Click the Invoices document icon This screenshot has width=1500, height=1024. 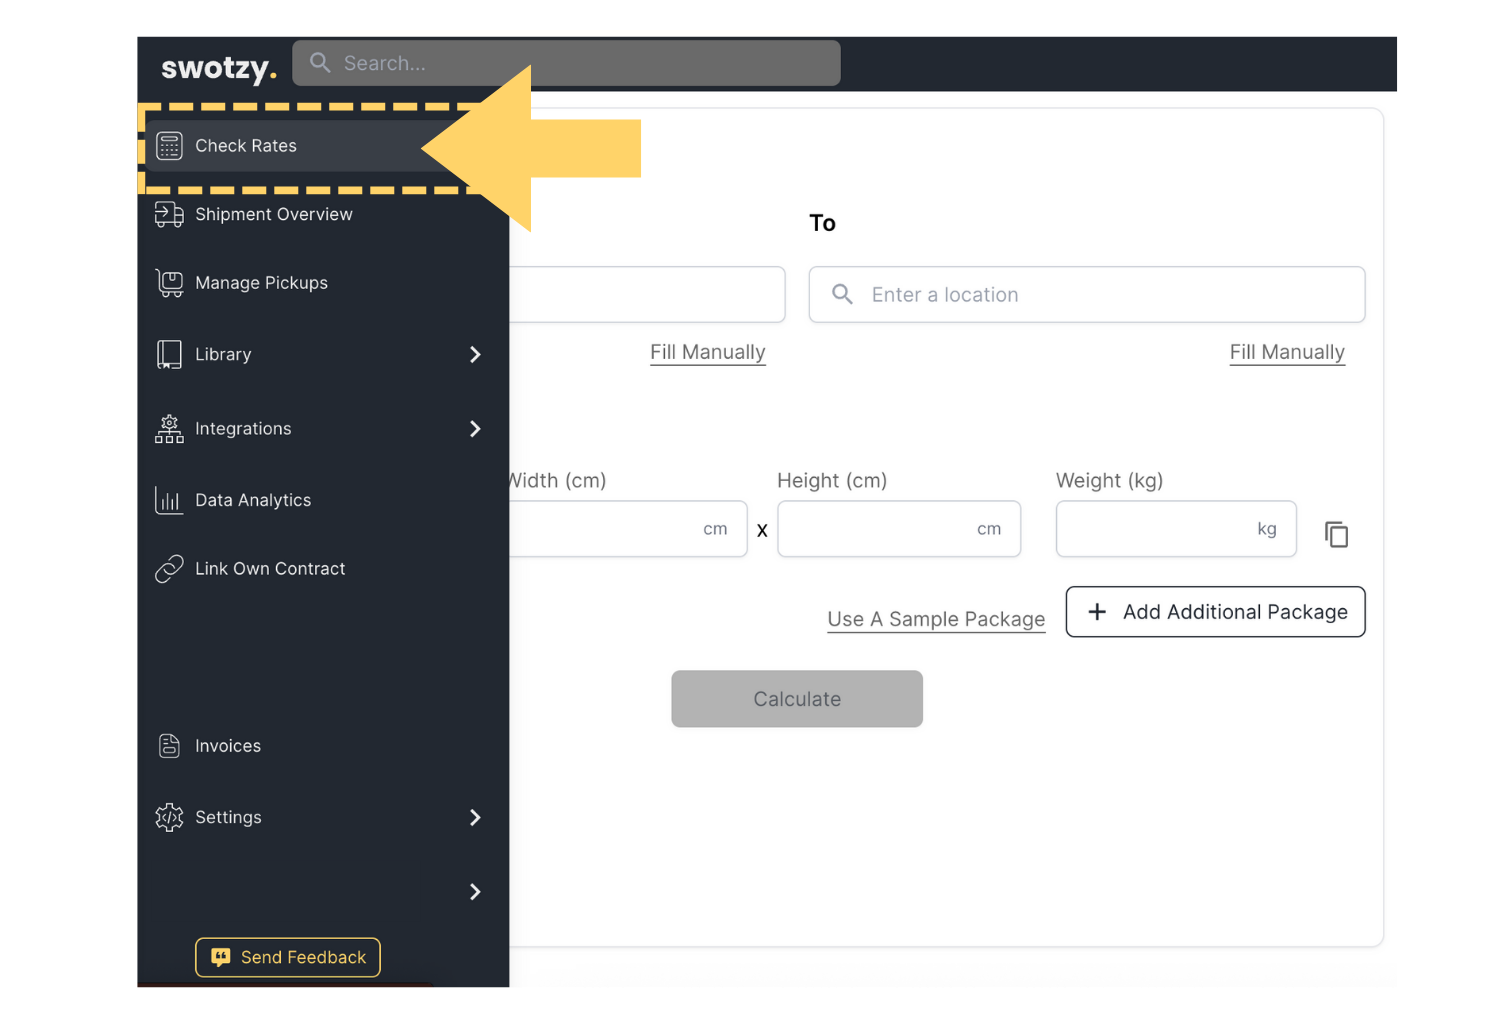tap(169, 746)
